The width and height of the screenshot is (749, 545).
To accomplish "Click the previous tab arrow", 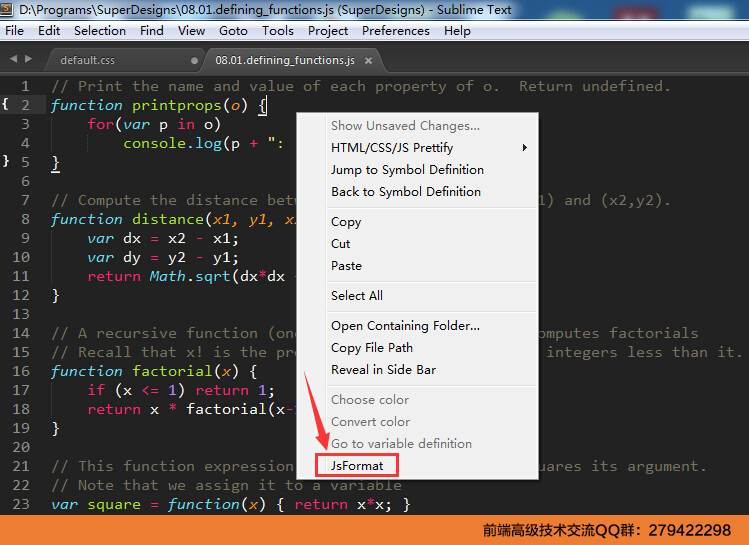I will pyautogui.click(x=13, y=59).
